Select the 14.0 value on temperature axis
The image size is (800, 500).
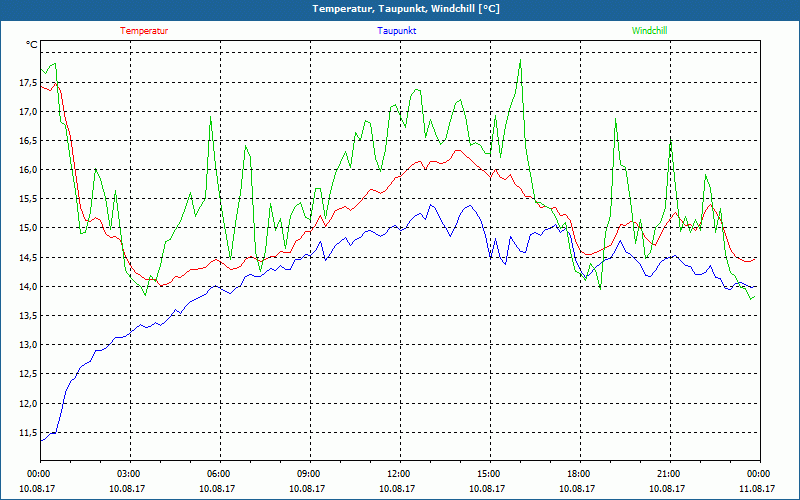pos(28,287)
